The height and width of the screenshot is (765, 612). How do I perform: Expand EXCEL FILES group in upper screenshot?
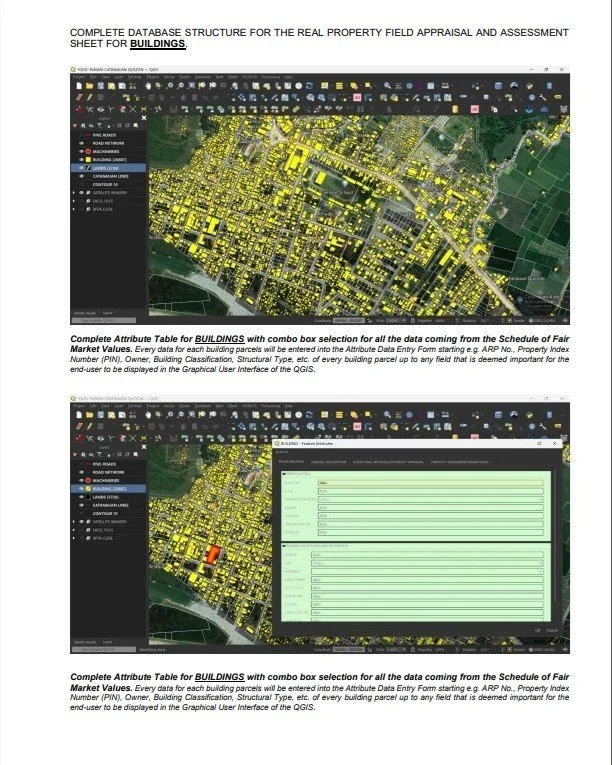[x=75, y=201]
